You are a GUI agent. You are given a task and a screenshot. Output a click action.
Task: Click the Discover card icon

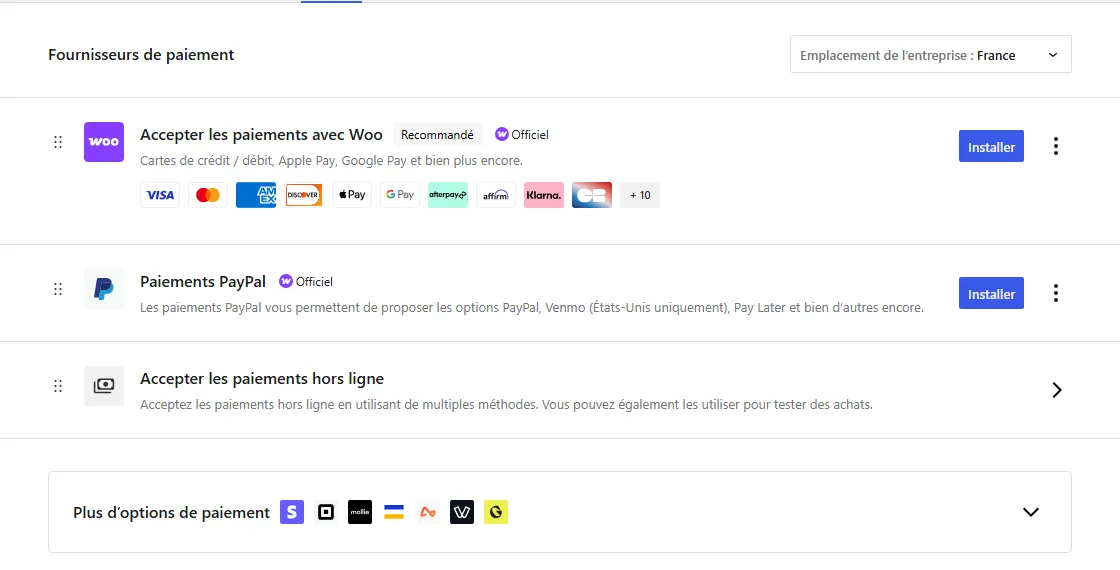tap(304, 195)
